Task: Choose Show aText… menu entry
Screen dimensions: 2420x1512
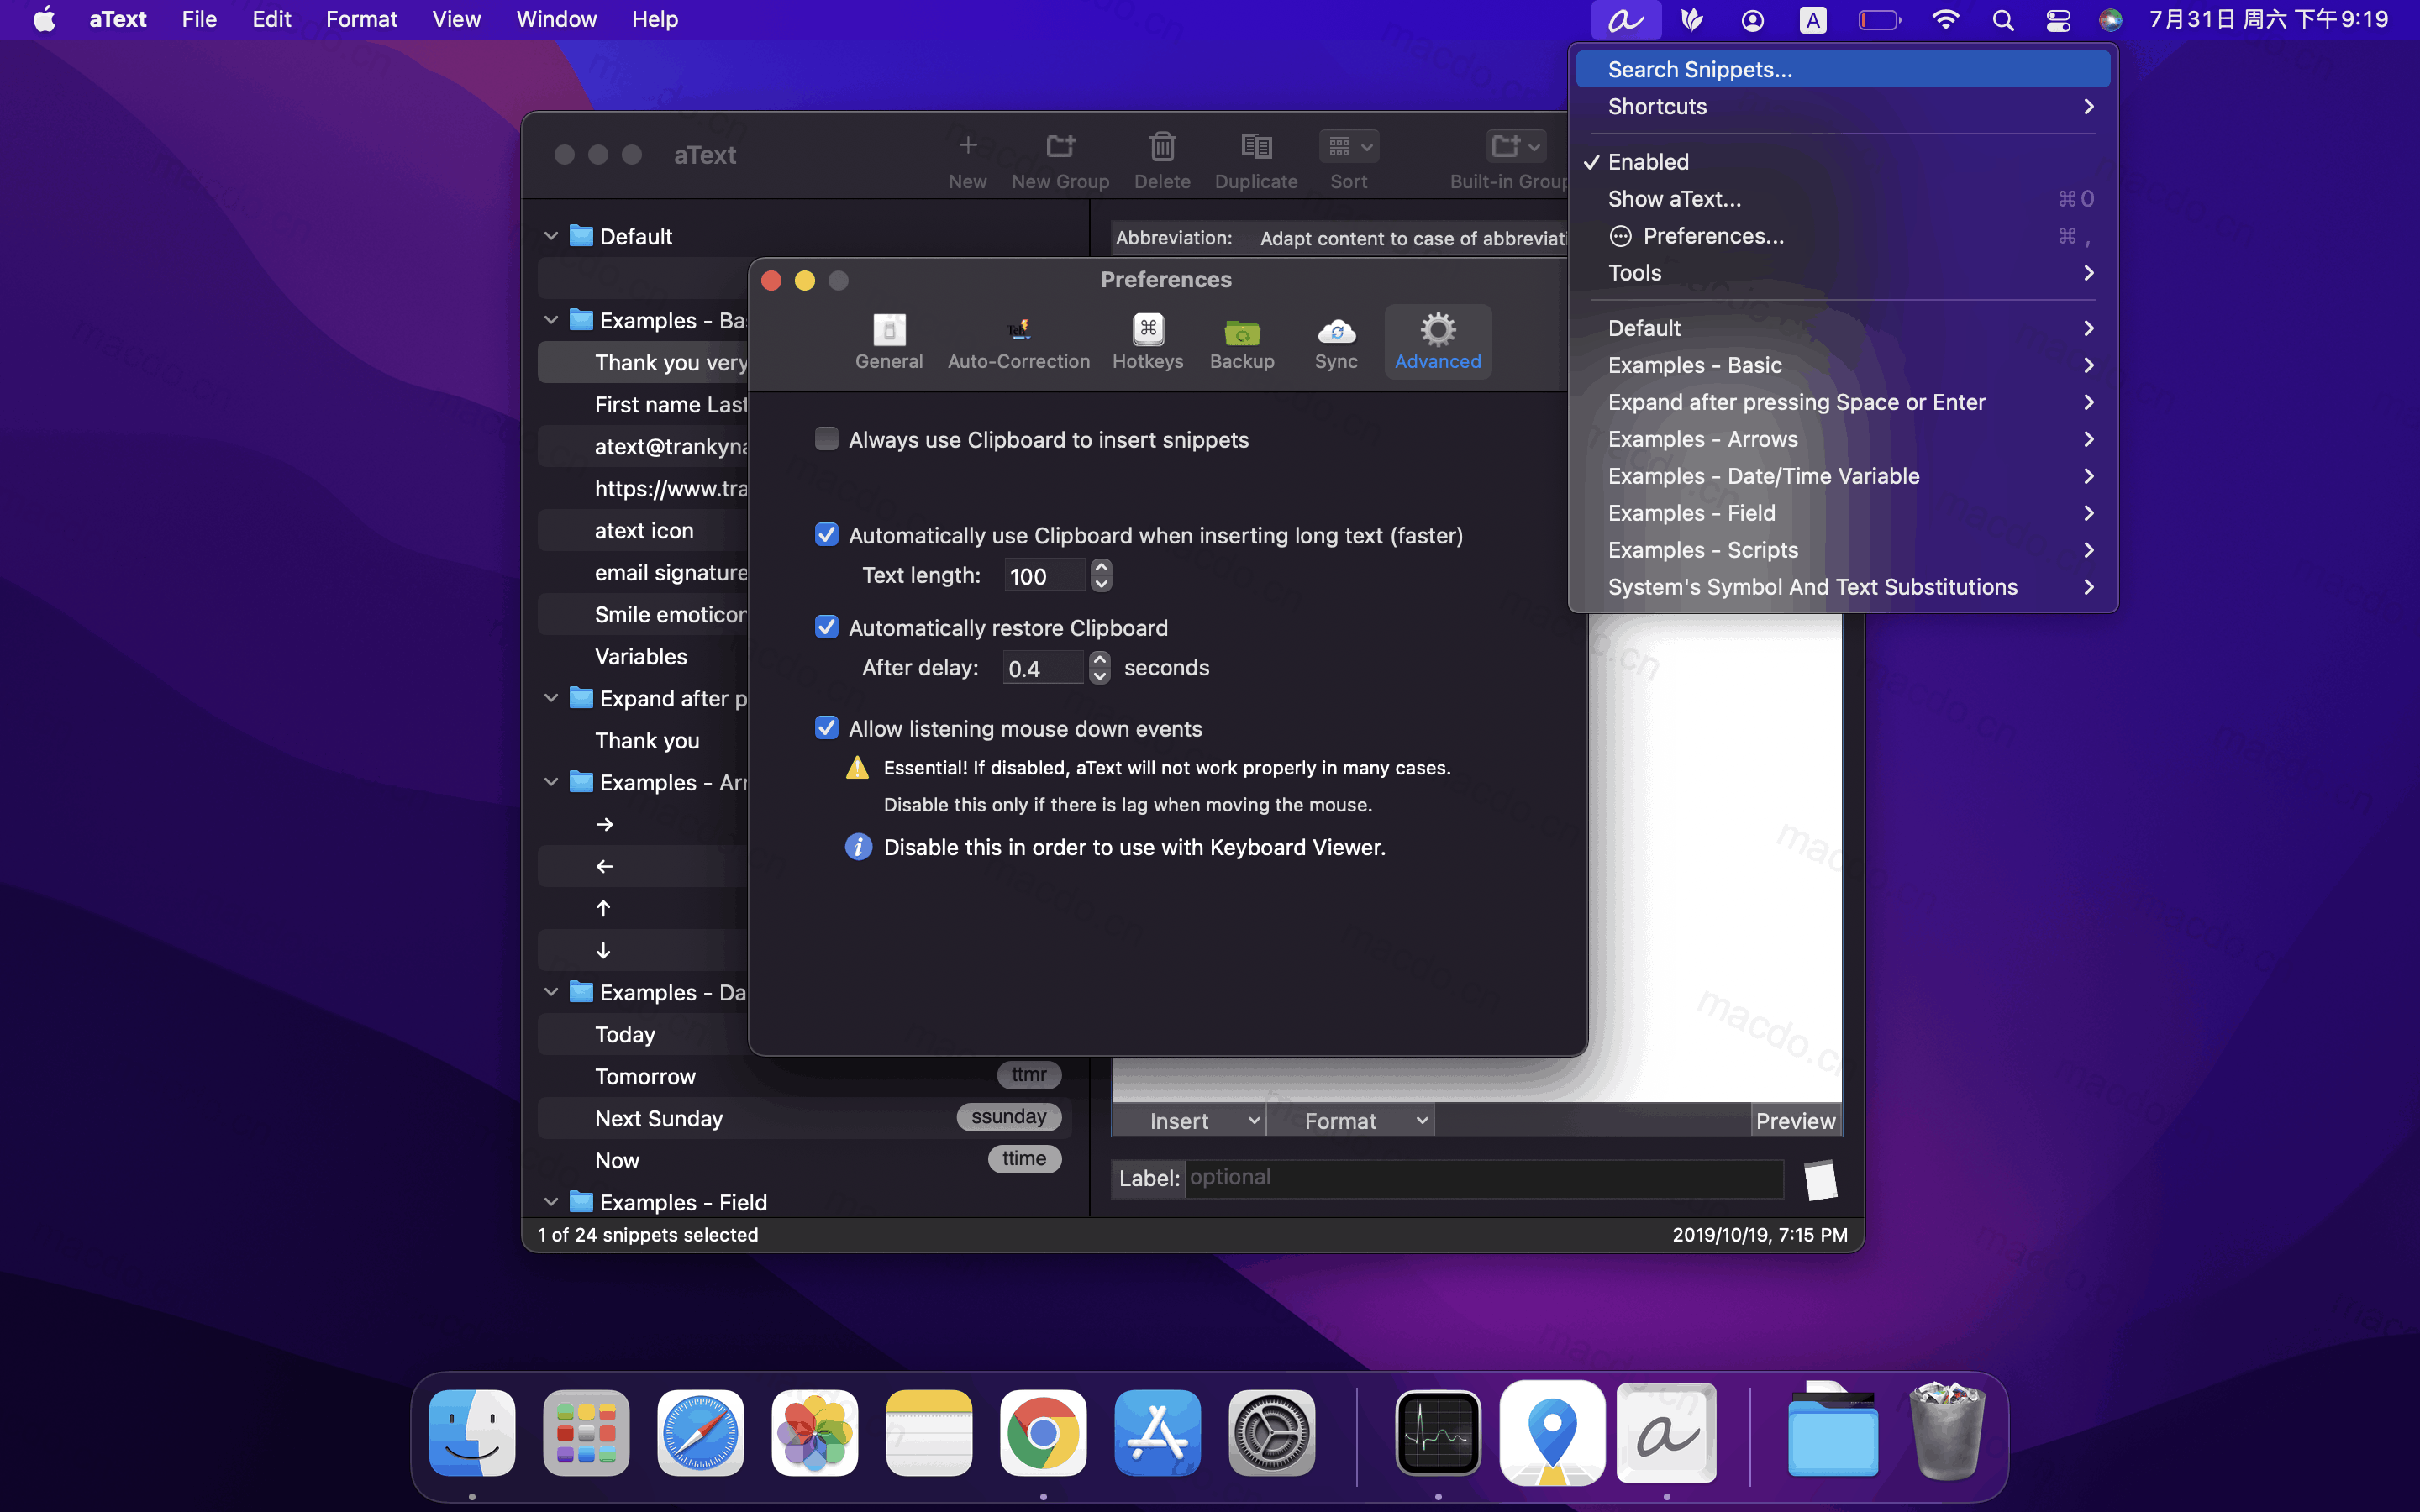Action: pyautogui.click(x=1842, y=199)
